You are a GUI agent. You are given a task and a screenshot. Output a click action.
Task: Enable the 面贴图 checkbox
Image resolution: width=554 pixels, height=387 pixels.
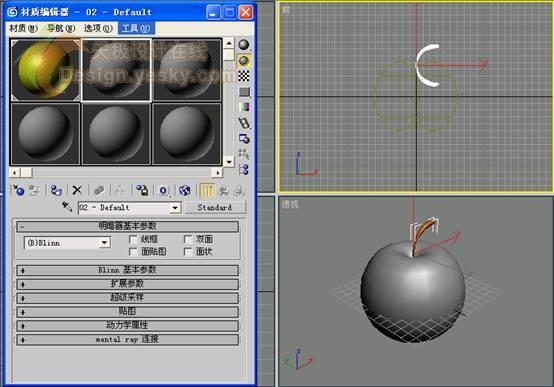pyautogui.click(x=133, y=252)
